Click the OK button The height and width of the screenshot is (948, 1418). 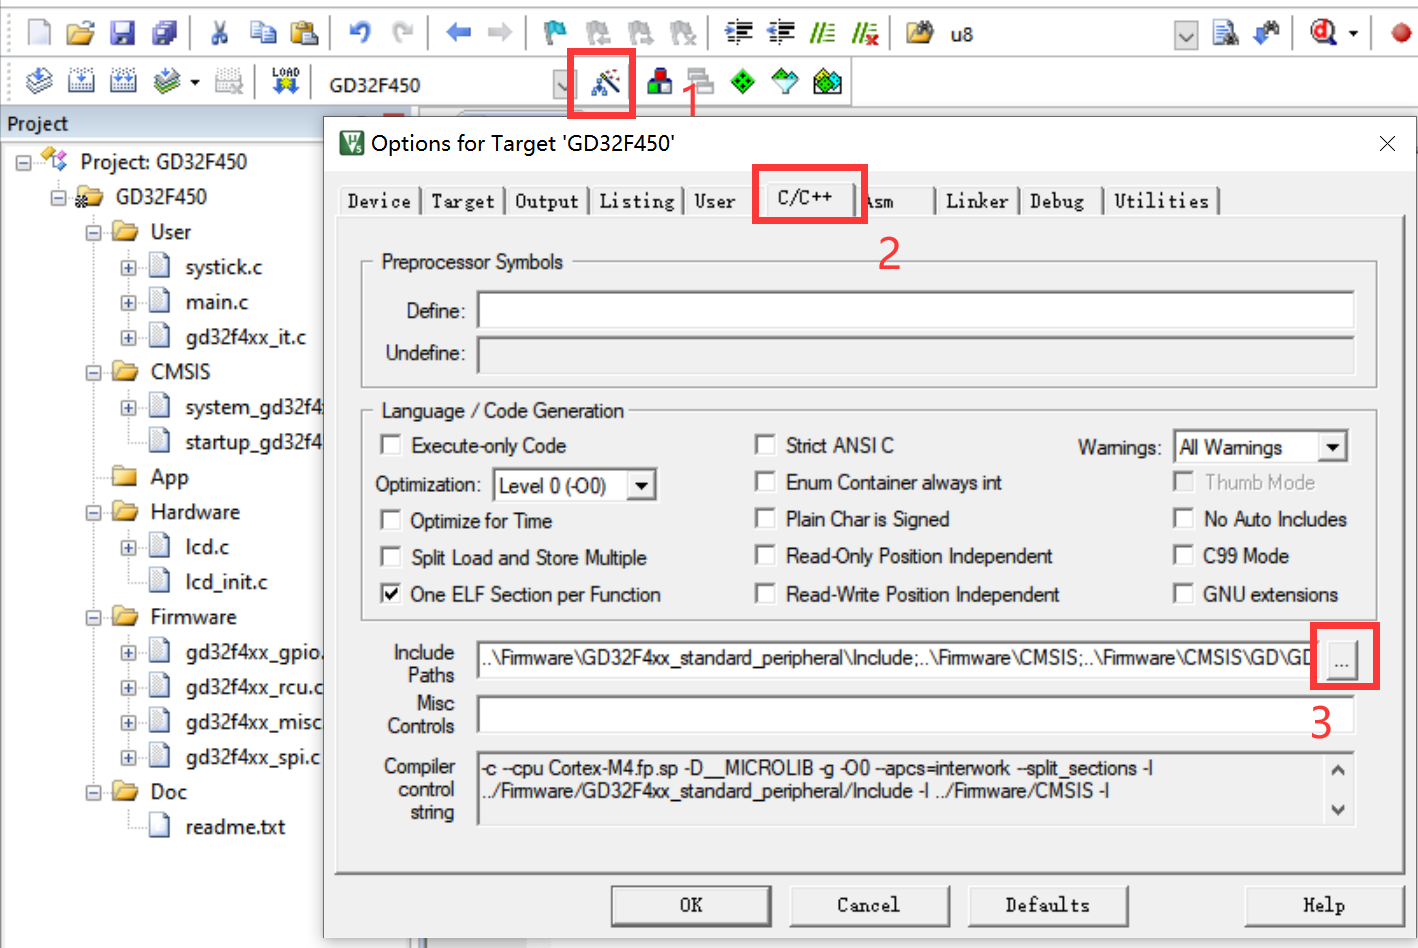tap(691, 905)
